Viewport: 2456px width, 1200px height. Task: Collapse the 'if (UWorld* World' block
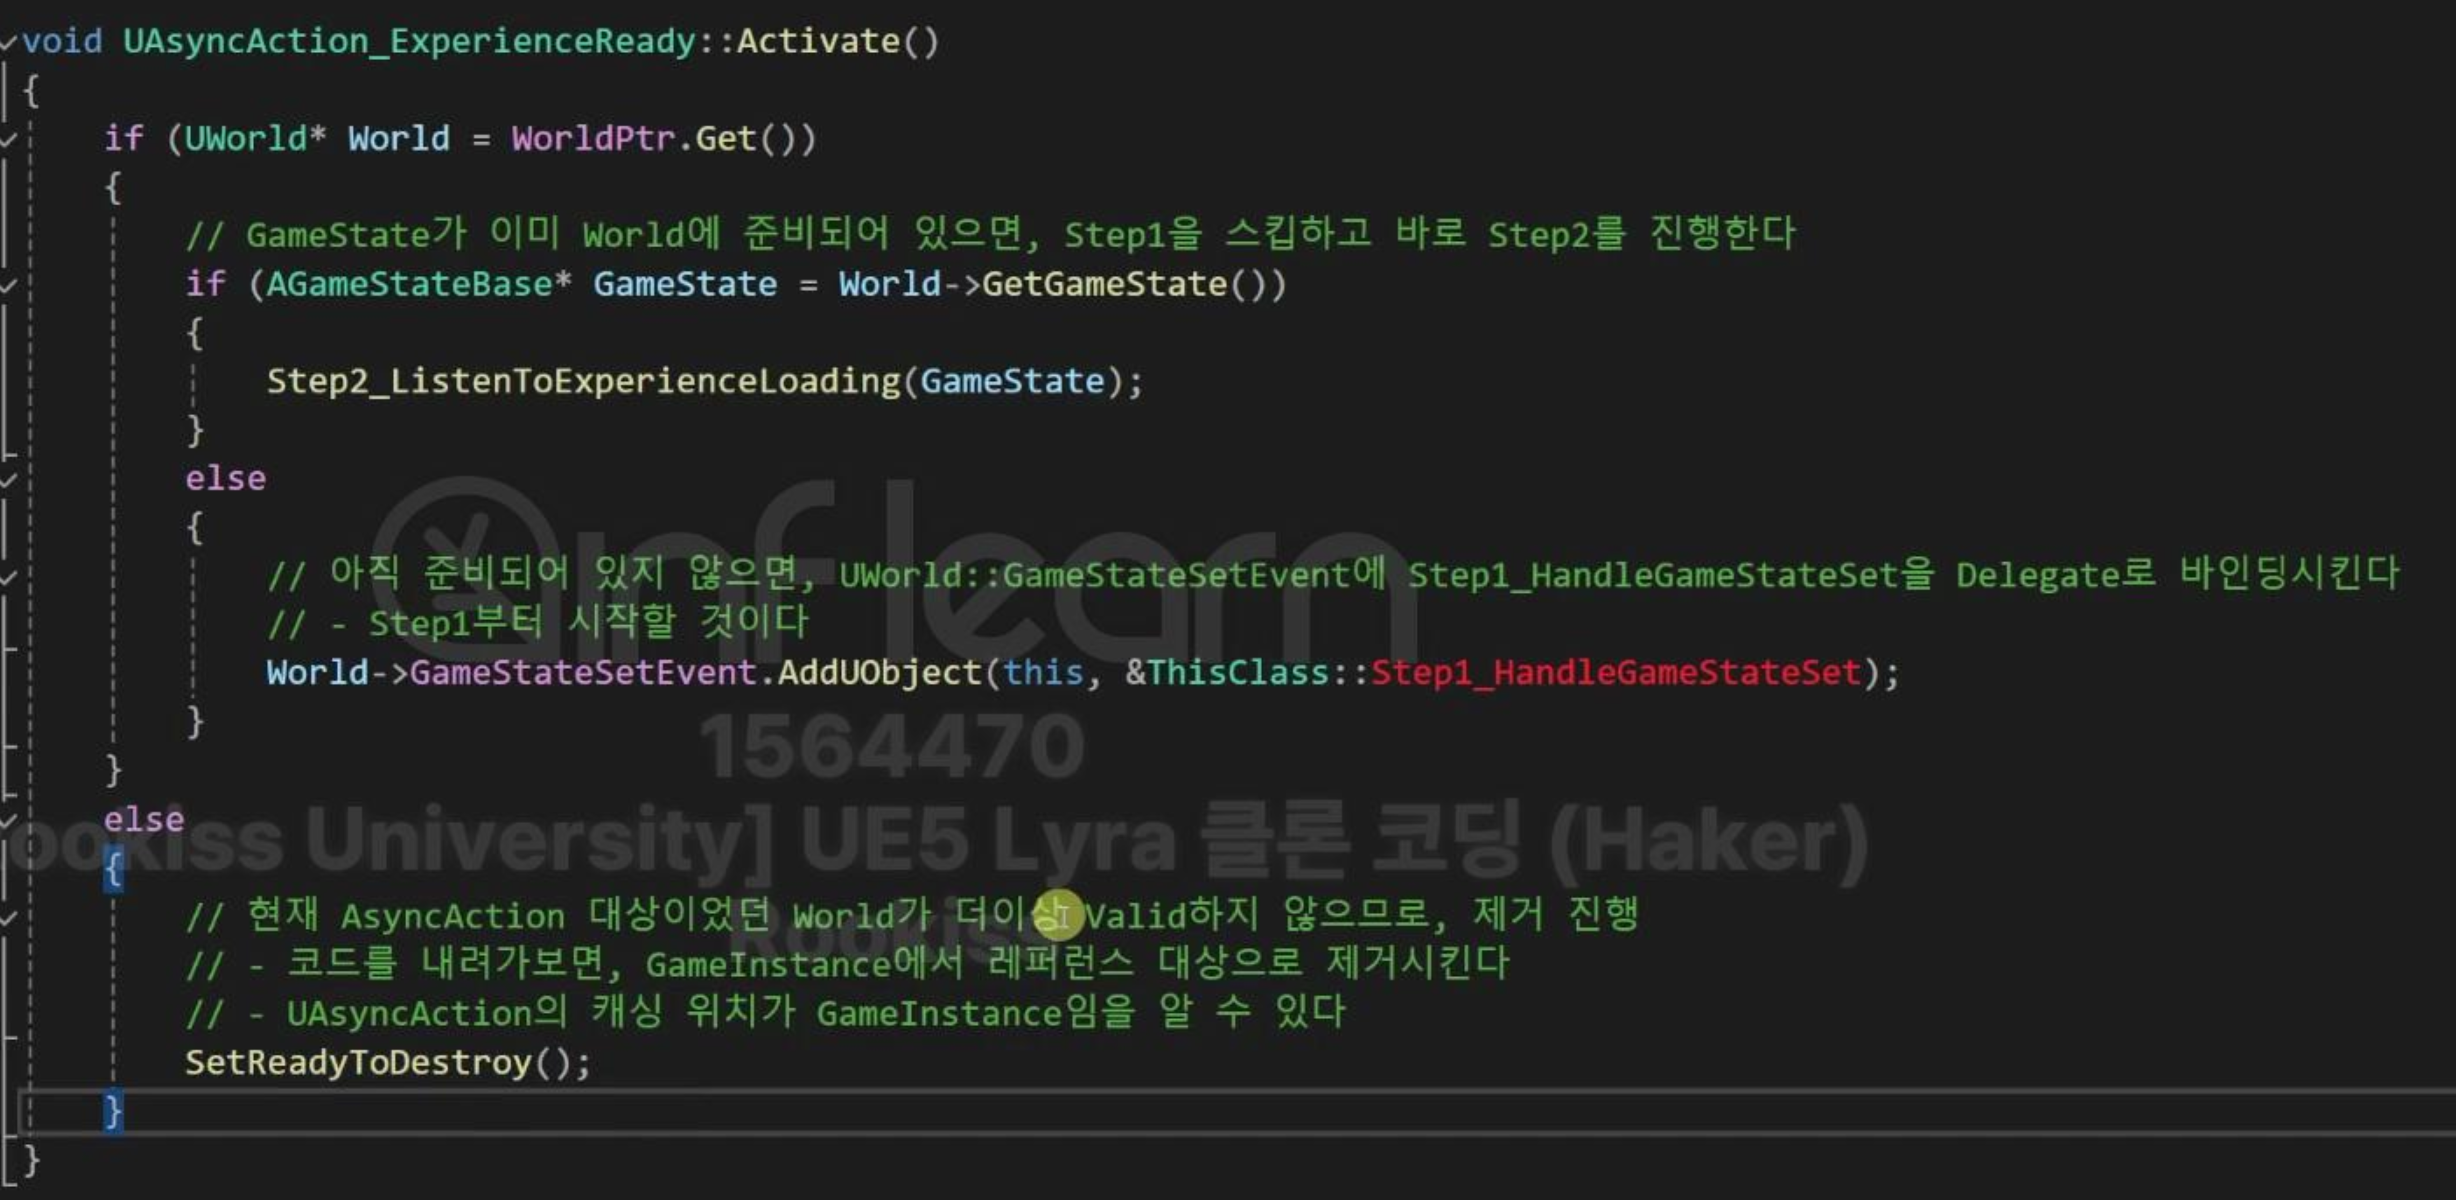(x=8, y=139)
